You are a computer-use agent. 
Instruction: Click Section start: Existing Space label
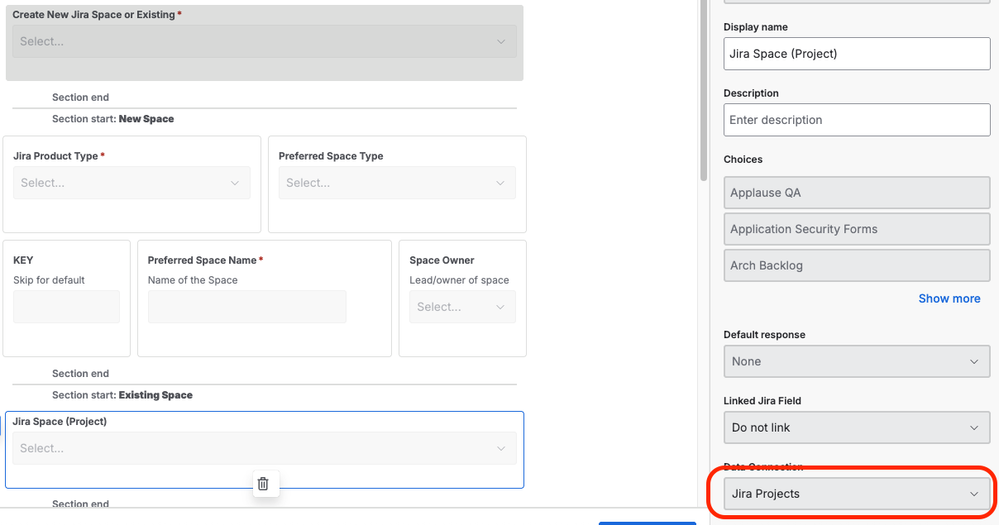pyautogui.click(x=122, y=395)
